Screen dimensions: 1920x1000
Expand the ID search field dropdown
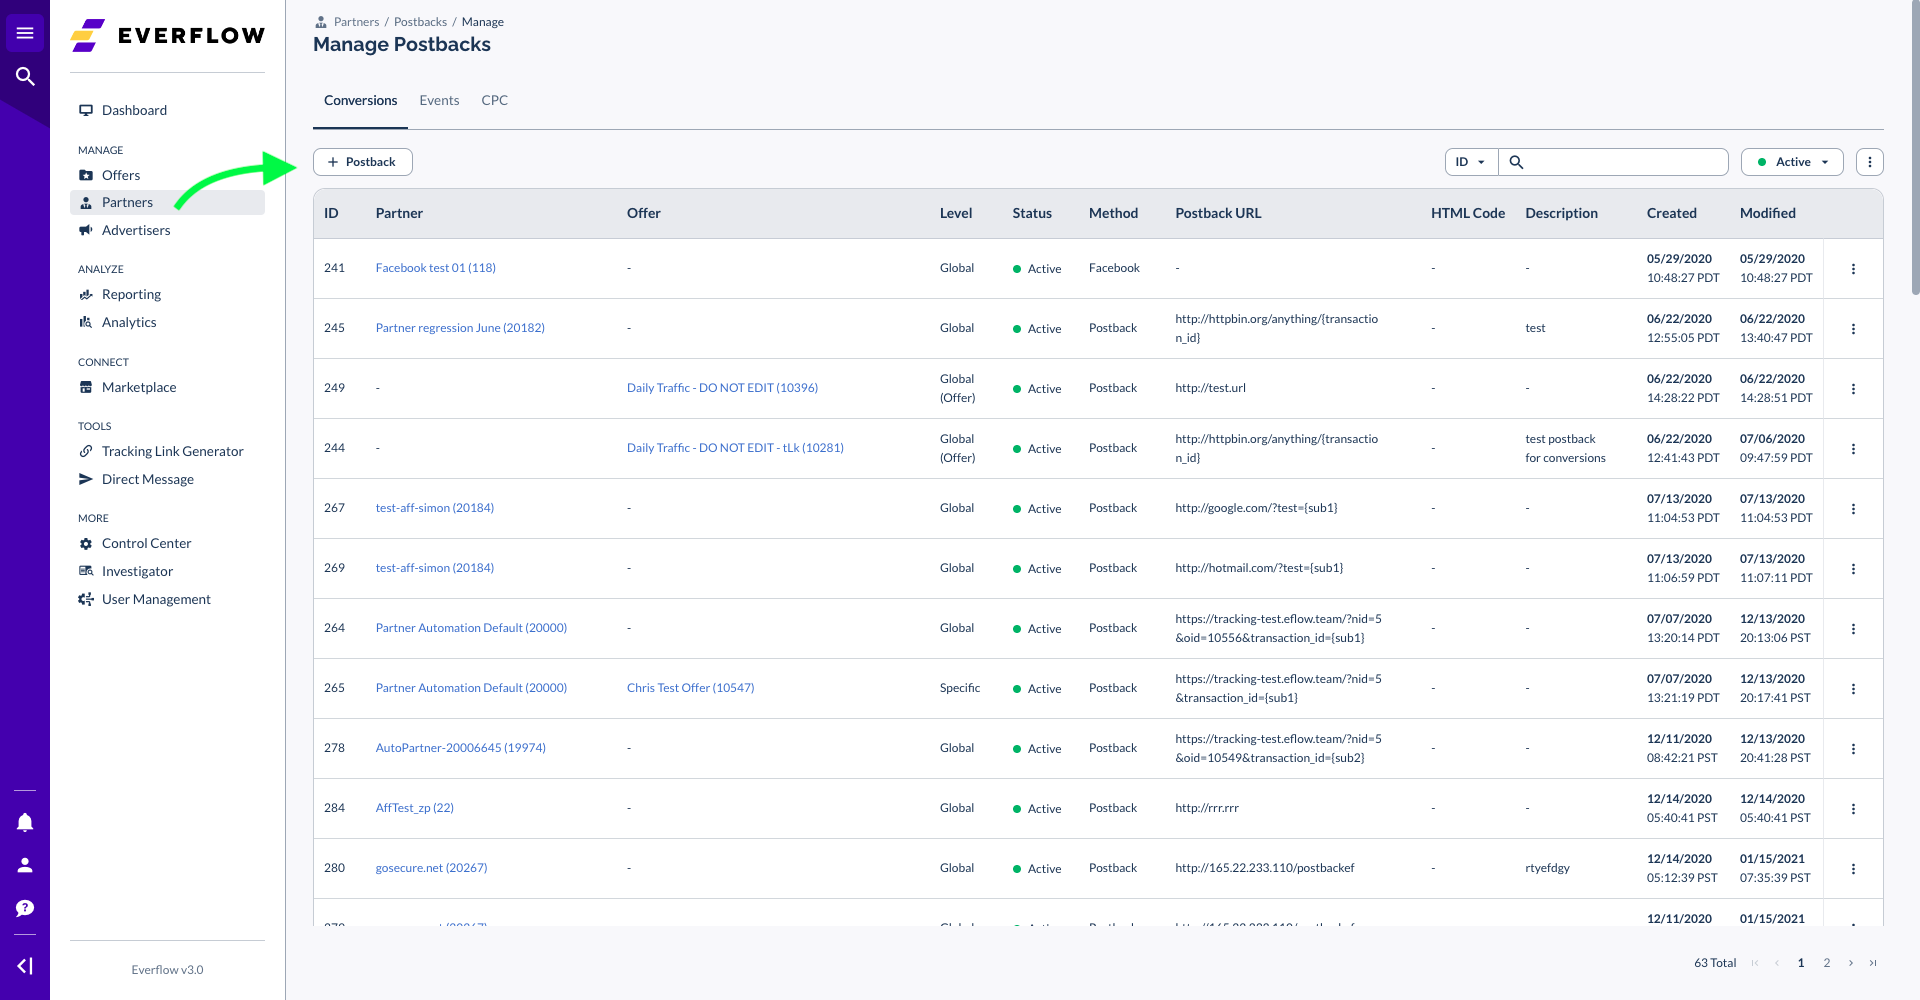coord(1471,162)
